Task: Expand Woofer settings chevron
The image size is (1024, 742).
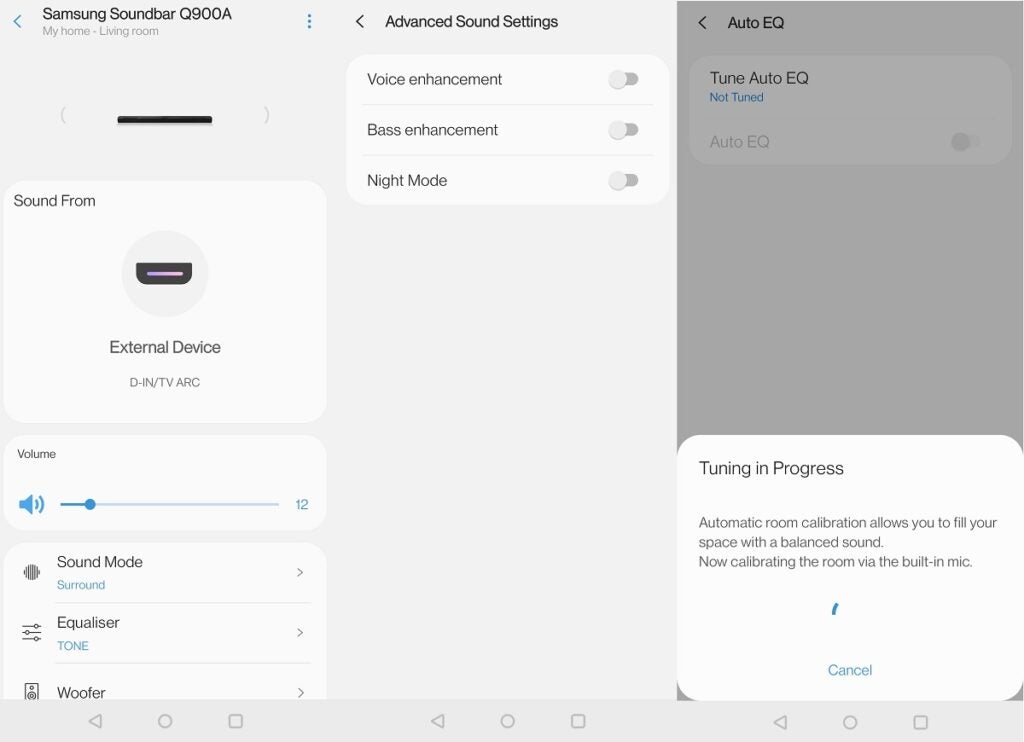Action: pos(300,692)
